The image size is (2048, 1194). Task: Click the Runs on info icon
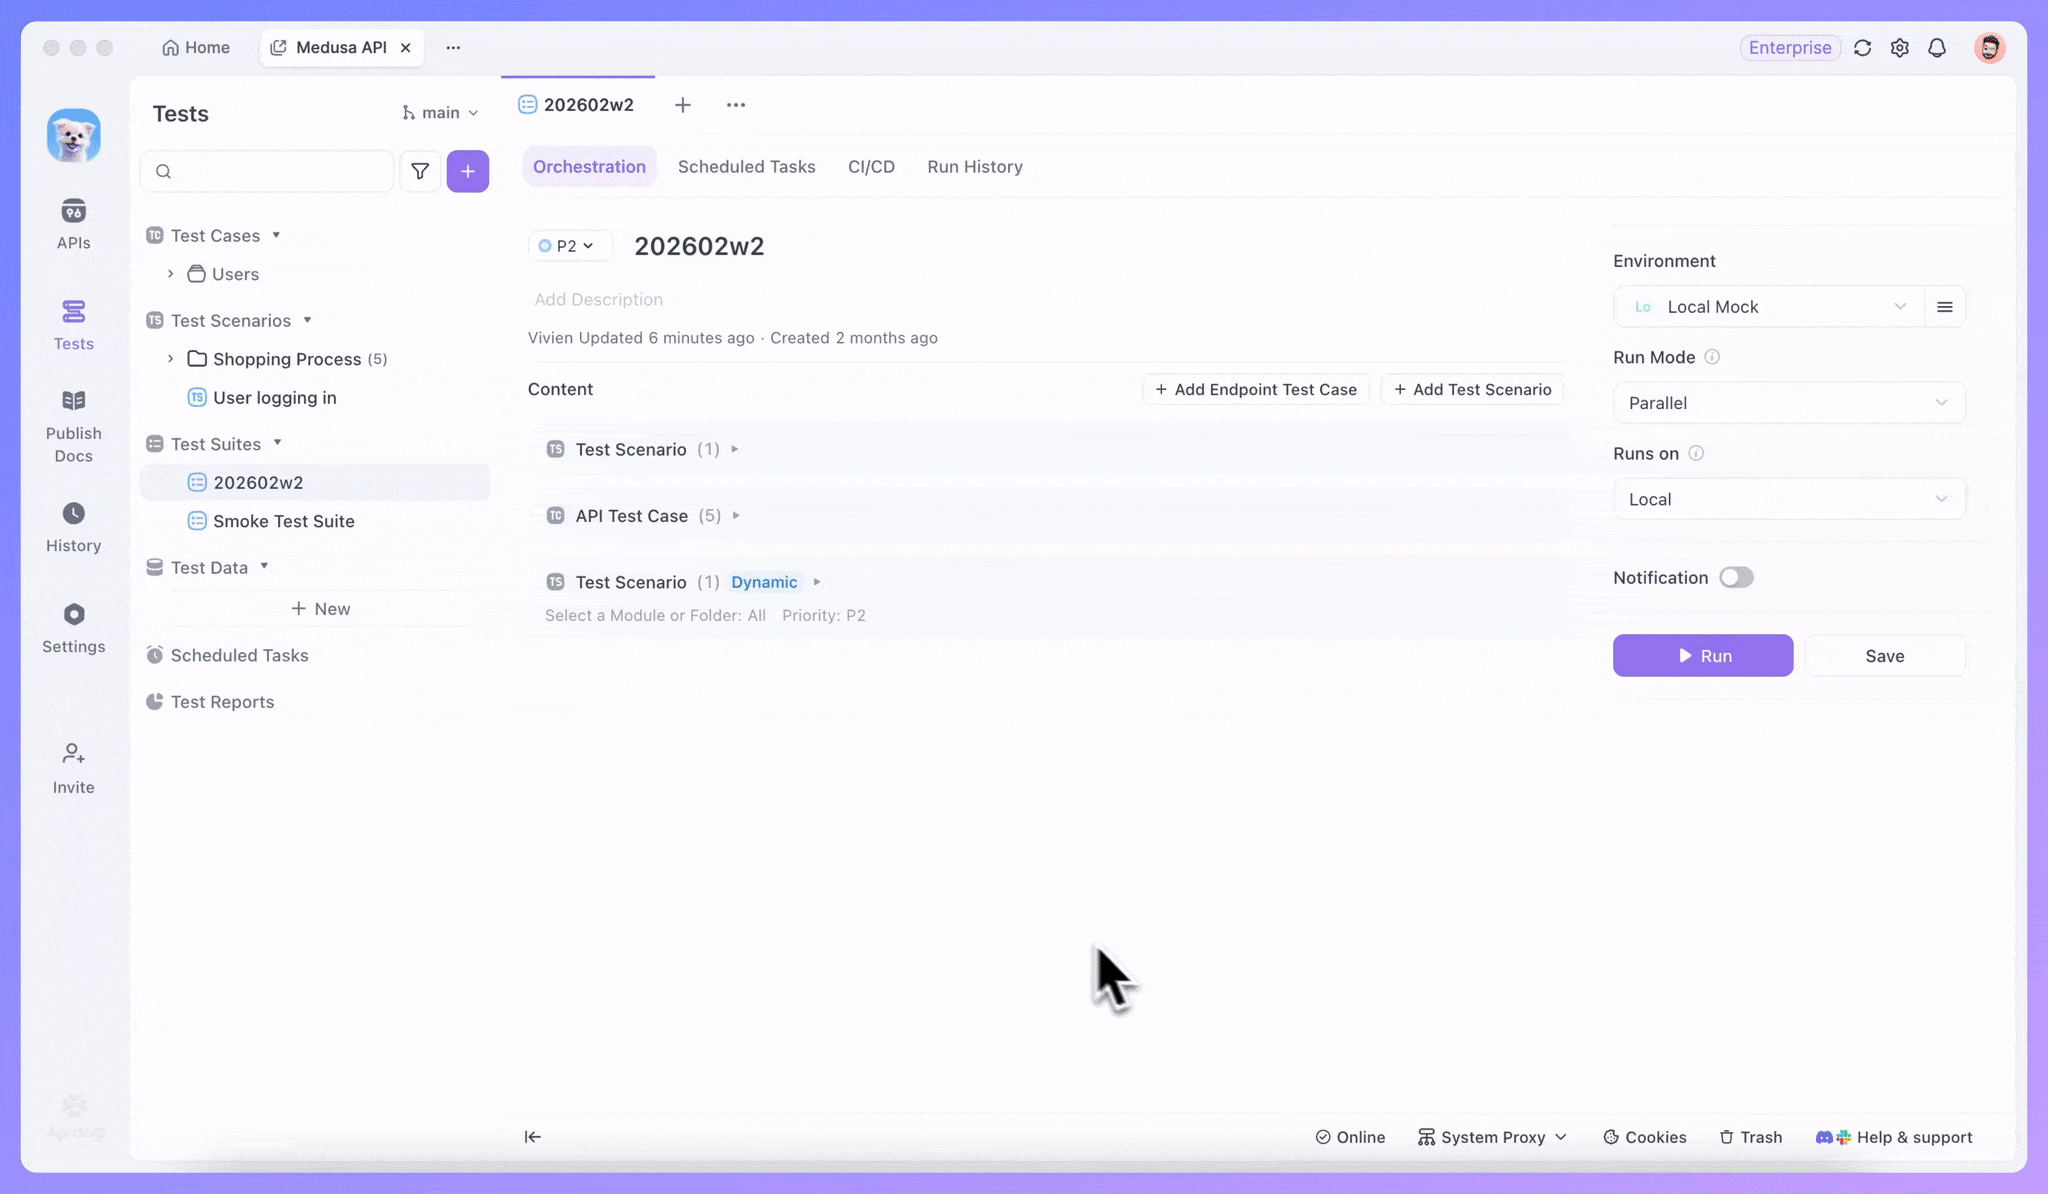click(1695, 453)
